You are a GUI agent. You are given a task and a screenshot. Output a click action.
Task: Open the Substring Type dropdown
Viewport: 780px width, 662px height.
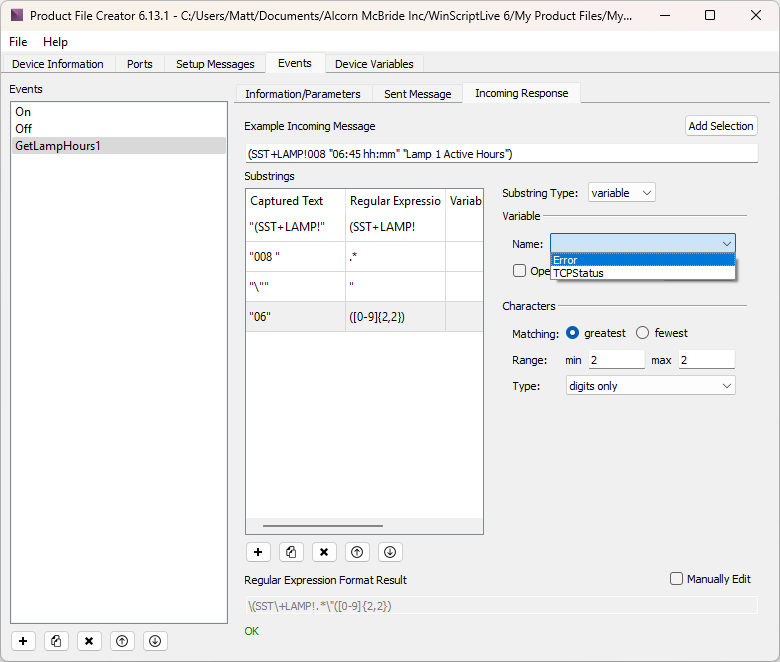(621, 193)
